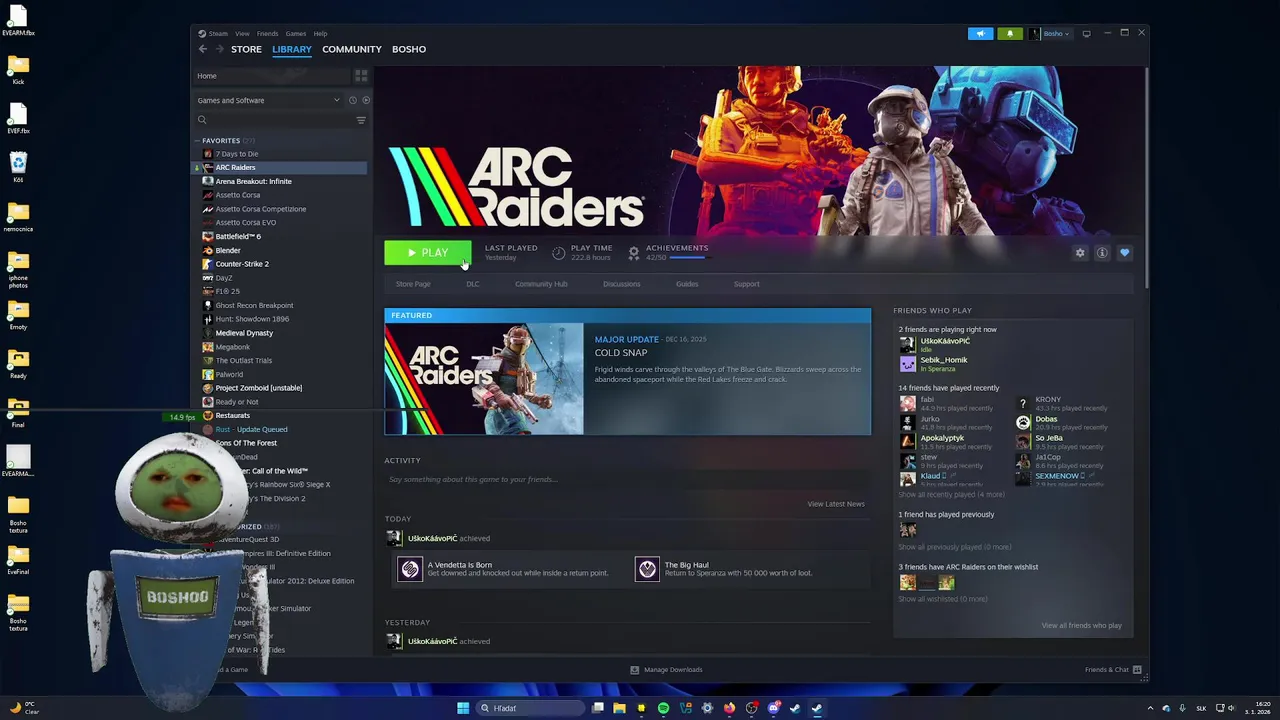Screen dimensions: 1280x720
Task: Show ARC Raiders game info icon
Action: pyautogui.click(x=1102, y=253)
